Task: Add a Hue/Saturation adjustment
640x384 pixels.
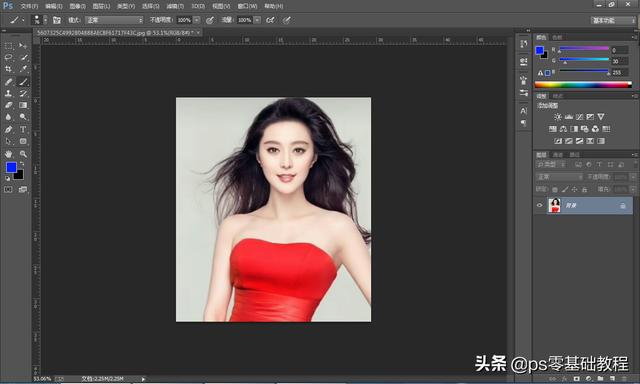Action: tap(553, 129)
